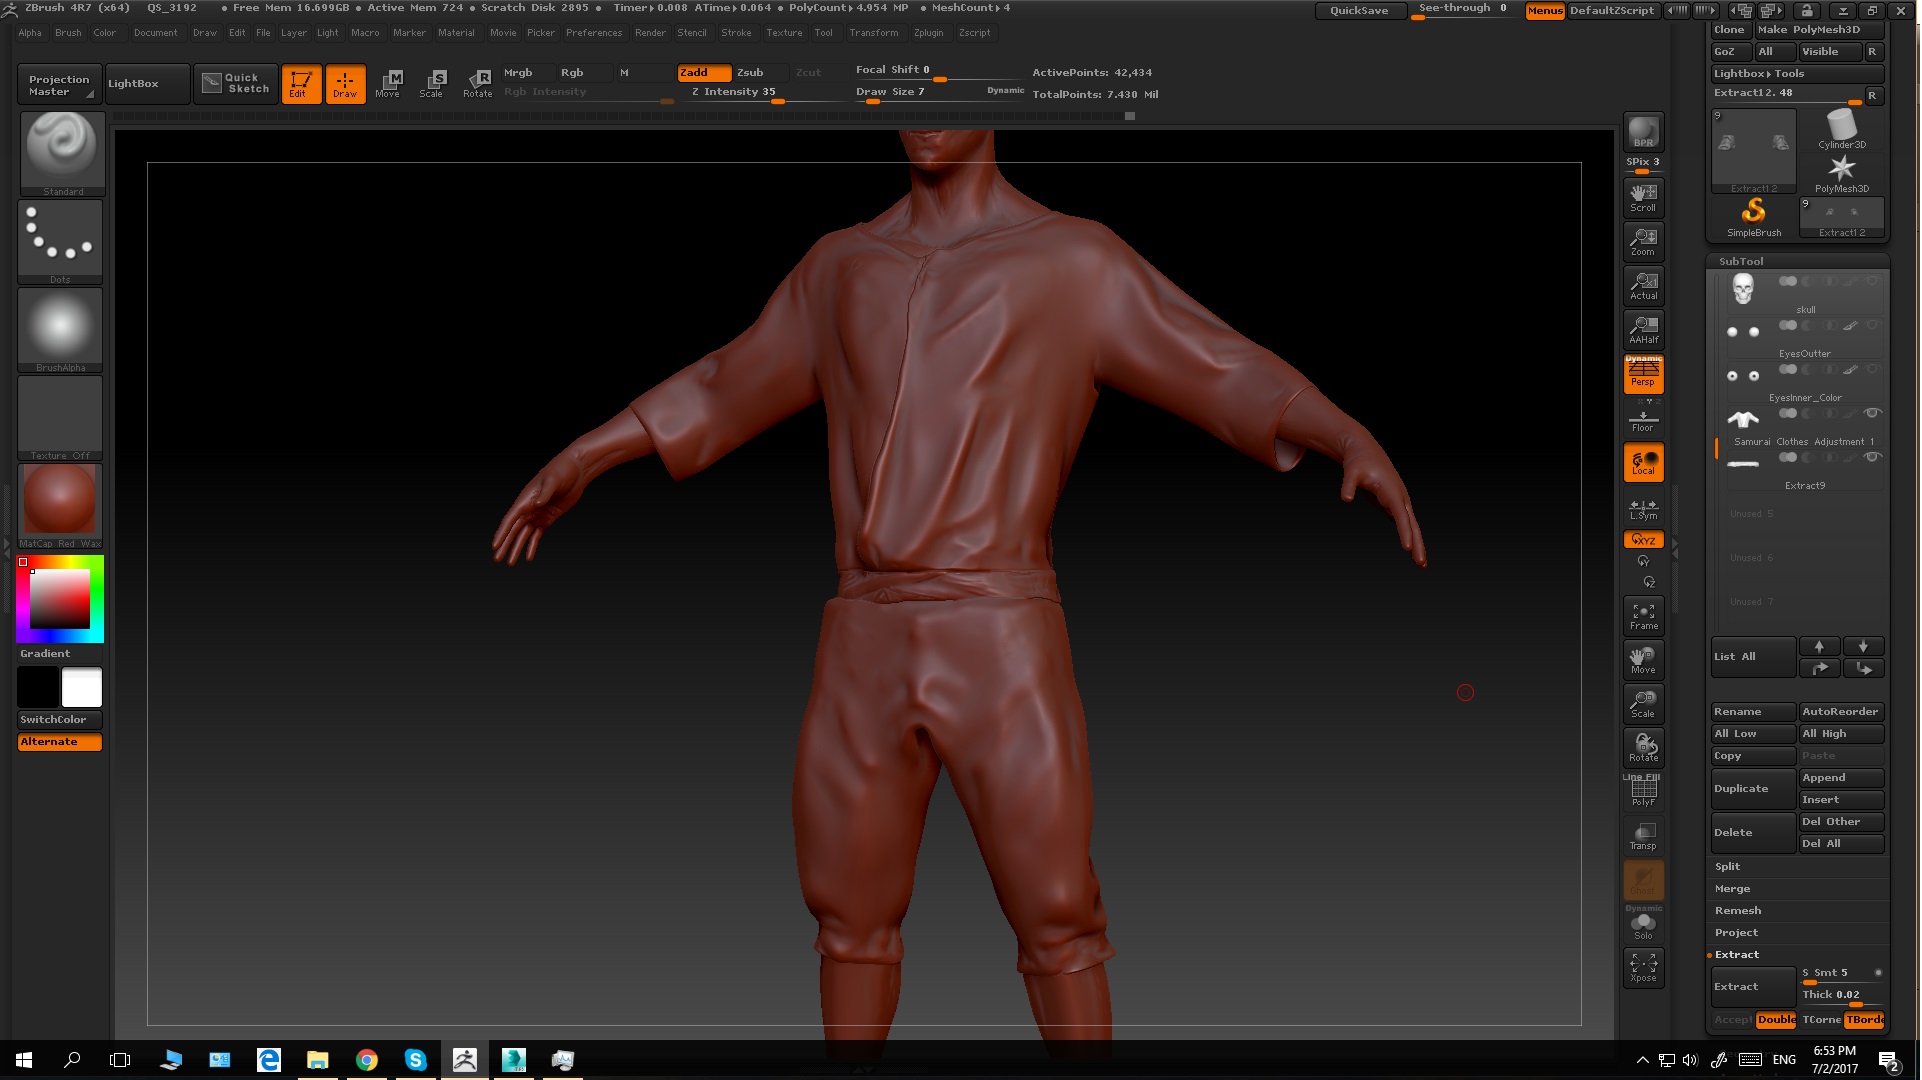The width and height of the screenshot is (1922, 1080).
Task: Toggle the Floor grid
Action: (1645, 420)
